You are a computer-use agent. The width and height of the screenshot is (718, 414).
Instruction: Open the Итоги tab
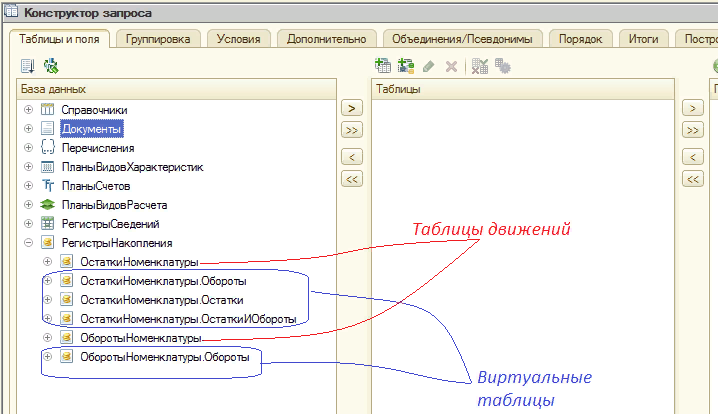(643, 39)
